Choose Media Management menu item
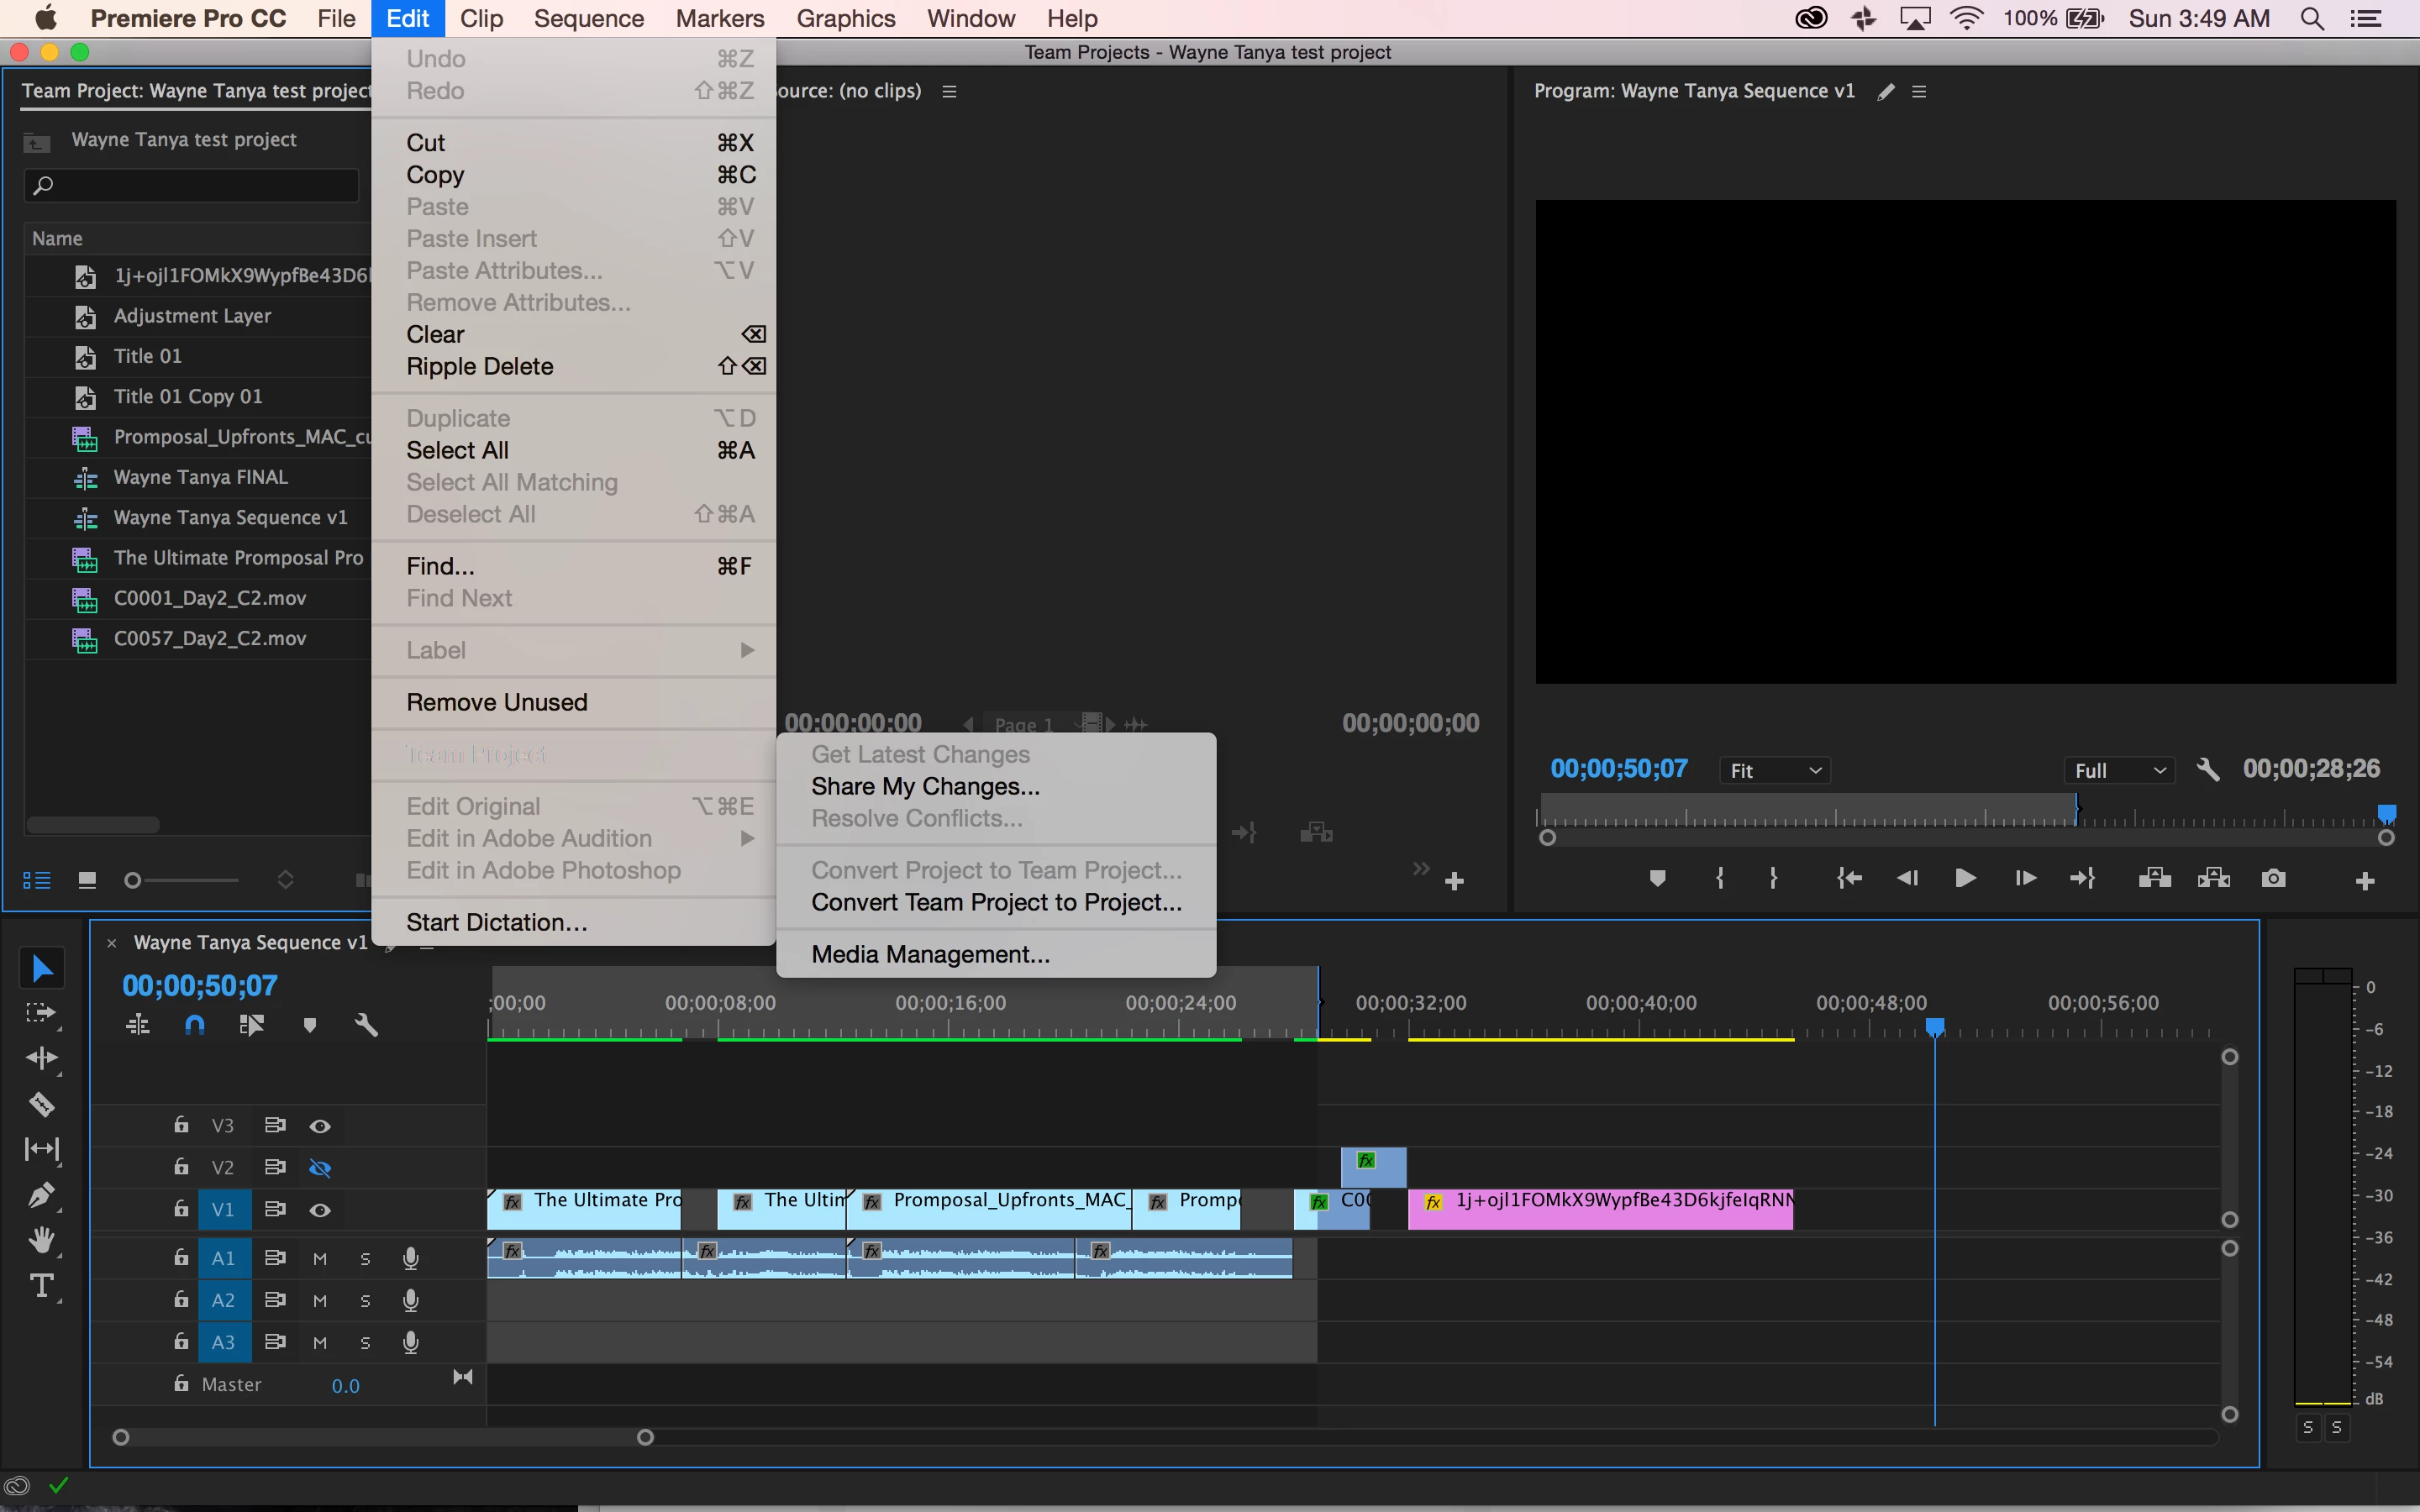2420x1512 pixels. click(930, 954)
